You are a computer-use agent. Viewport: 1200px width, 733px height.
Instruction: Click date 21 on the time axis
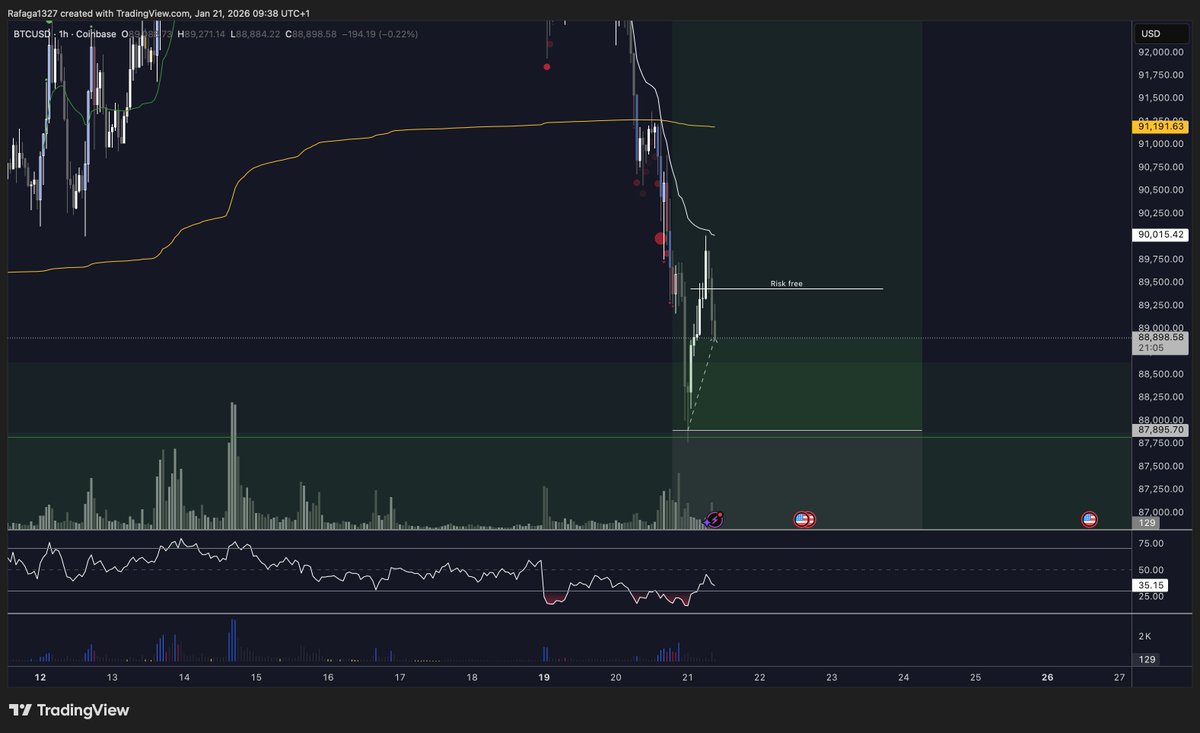[x=688, y=678]
